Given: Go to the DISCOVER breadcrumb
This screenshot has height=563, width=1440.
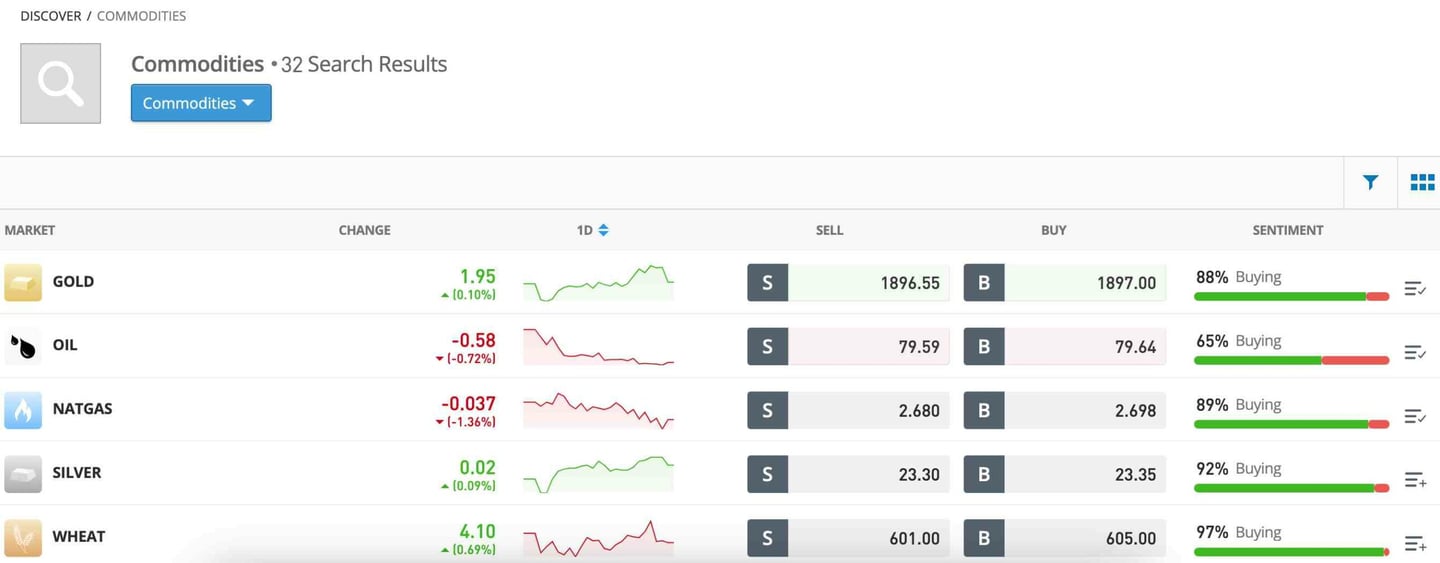Looking at the screenshot, I should point(50,16).
